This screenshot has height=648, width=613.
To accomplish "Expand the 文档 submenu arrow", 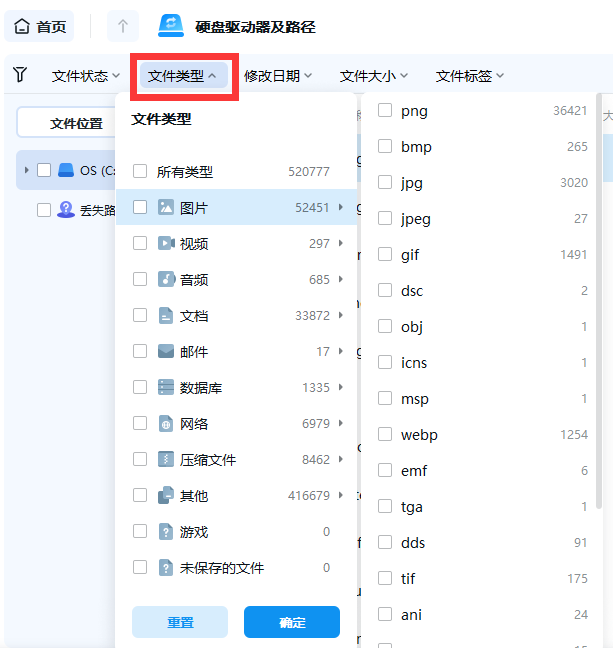I will pos(341,315).
